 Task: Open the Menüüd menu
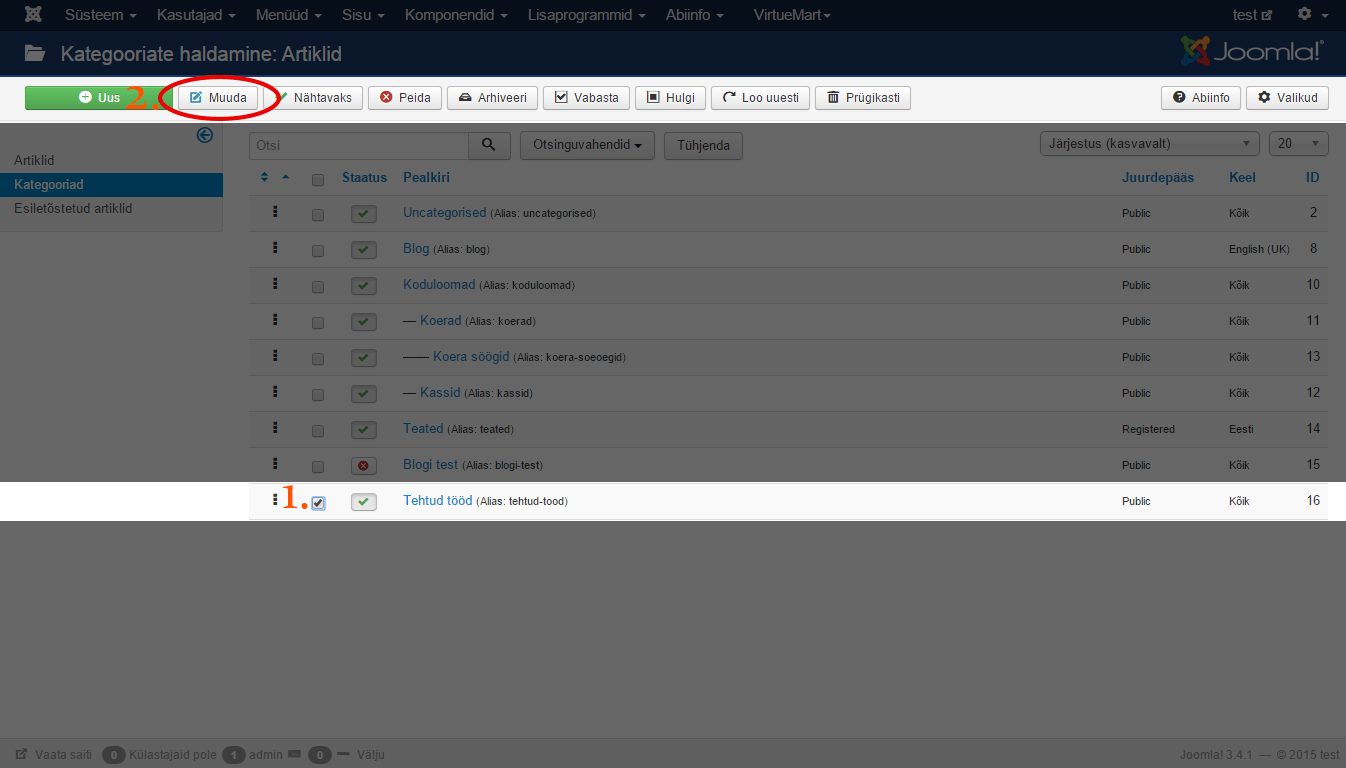(x=290, y=15)
